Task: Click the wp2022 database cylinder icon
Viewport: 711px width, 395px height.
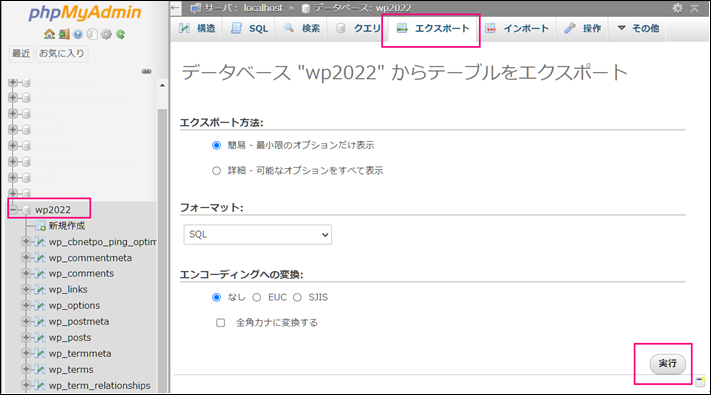Action: pos(26,210)
